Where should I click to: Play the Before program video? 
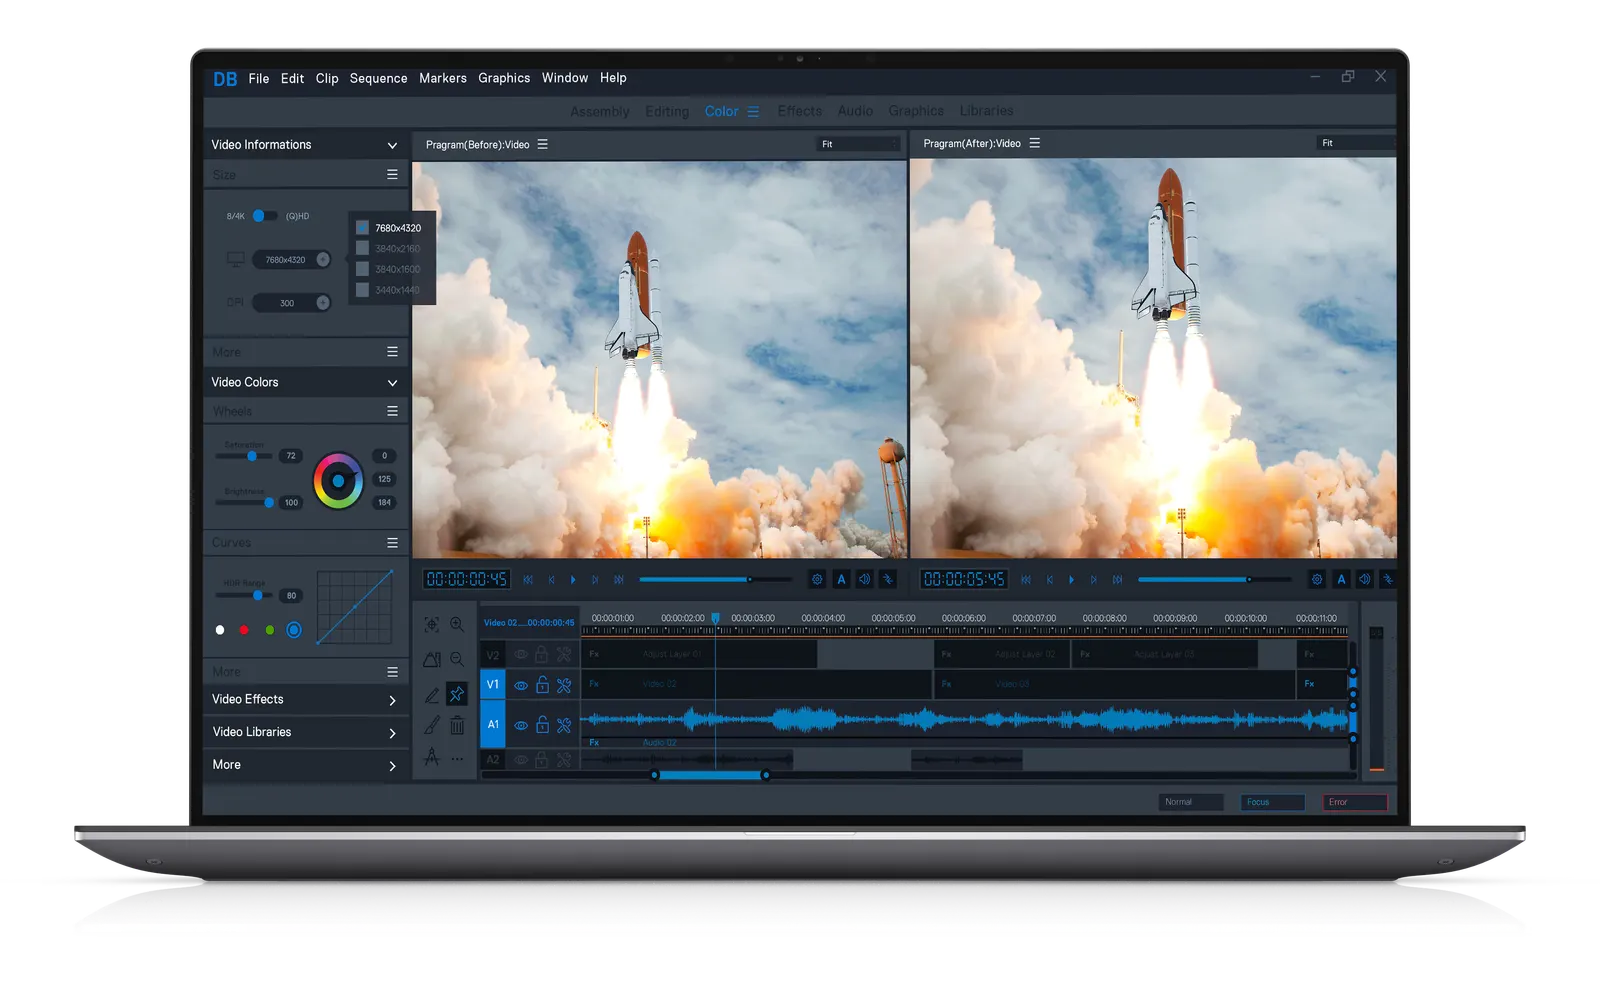573,579
